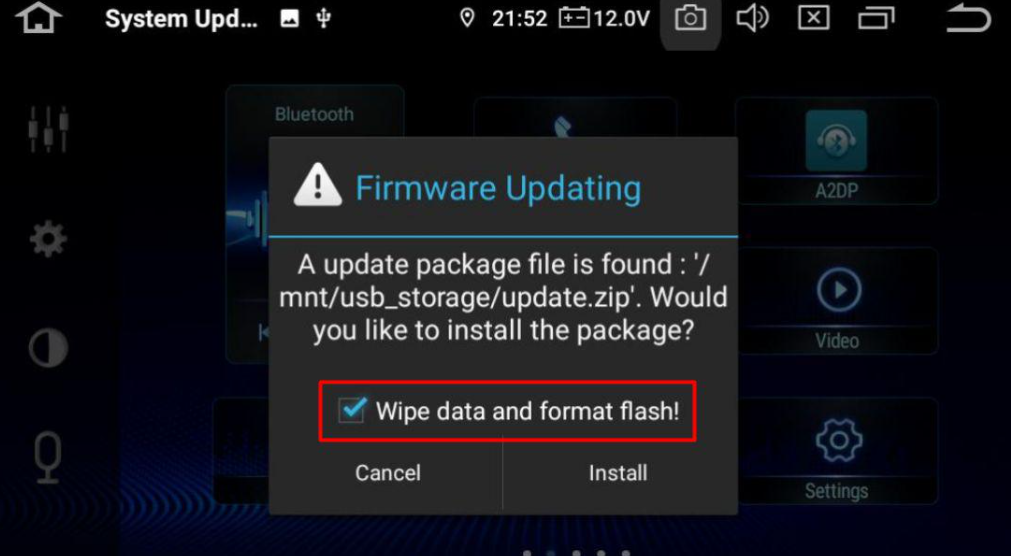
Task: Open the recent apps windows icon
Action: tap(876, 19)
